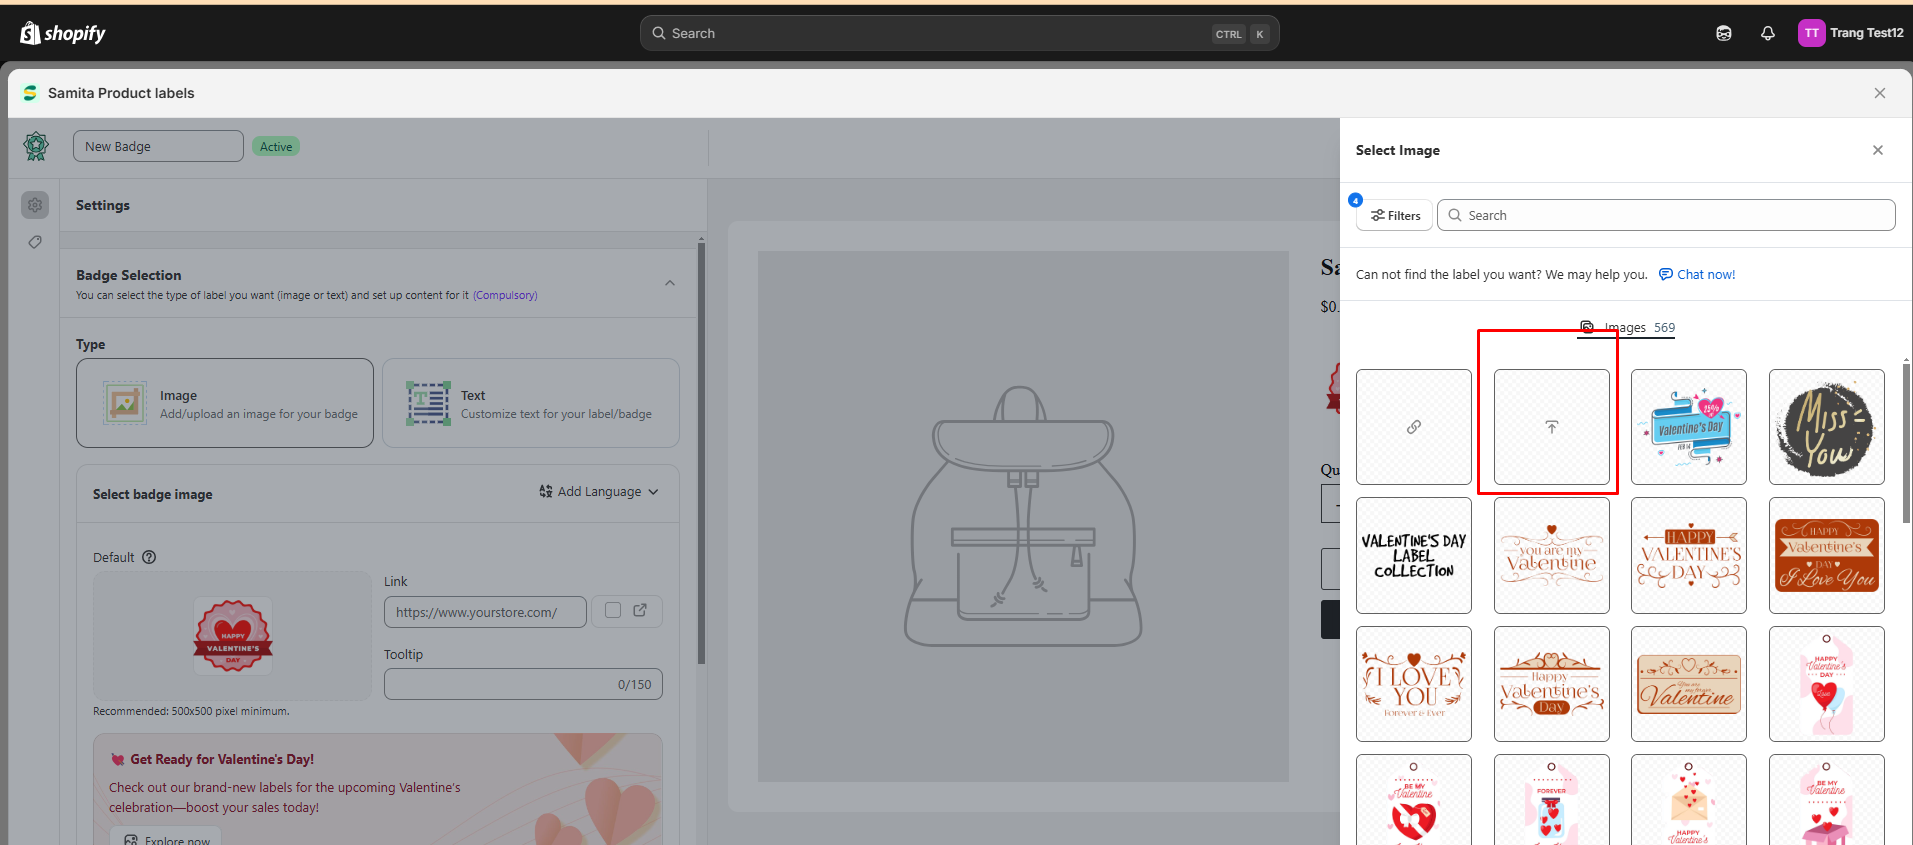Click the Shopify logo

(x=62, y=33)
